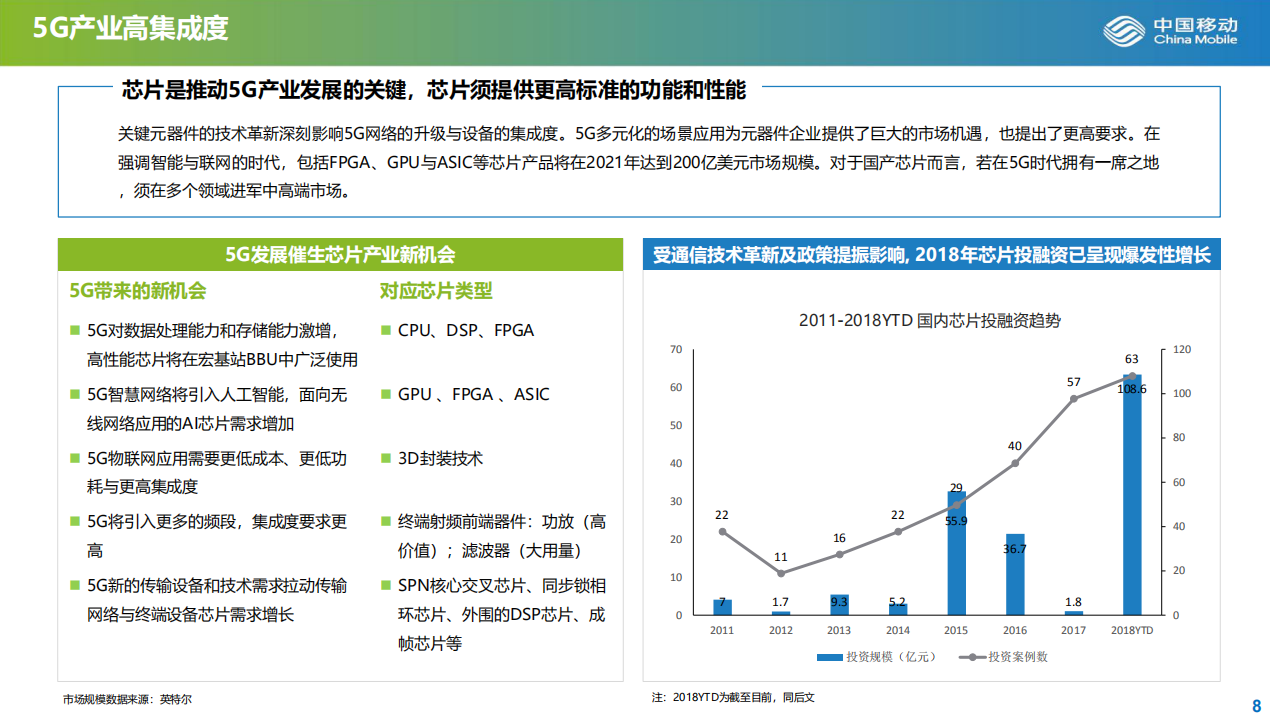Click the chart title 2011-2018YTD 国内芯片投融资趋势
Viewport: 1270px width, 714px height.
point(930,320)
